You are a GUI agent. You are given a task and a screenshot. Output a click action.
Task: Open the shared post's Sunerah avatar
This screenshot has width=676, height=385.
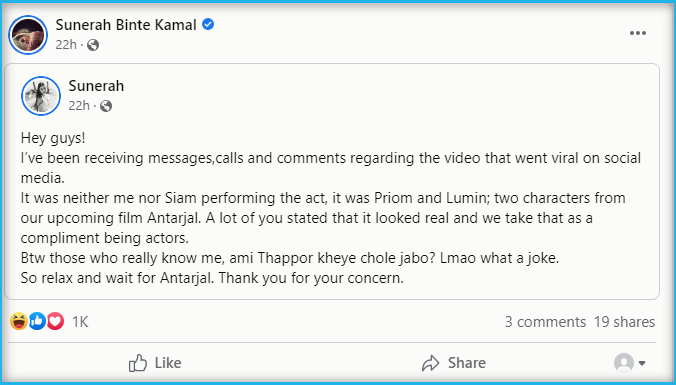41,96
